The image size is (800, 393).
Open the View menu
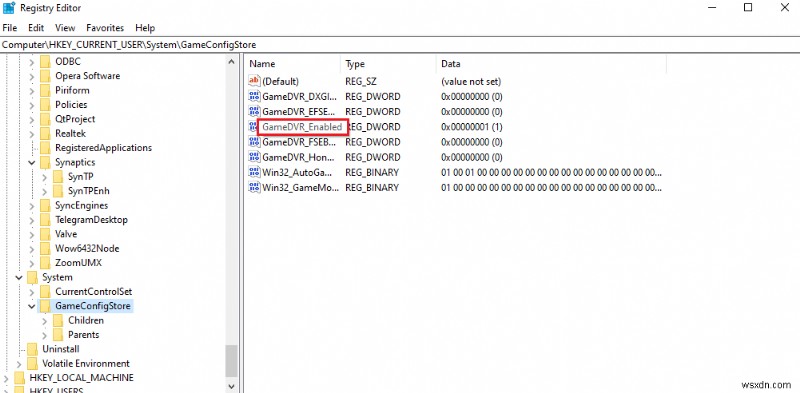click(x=65, y=28)
